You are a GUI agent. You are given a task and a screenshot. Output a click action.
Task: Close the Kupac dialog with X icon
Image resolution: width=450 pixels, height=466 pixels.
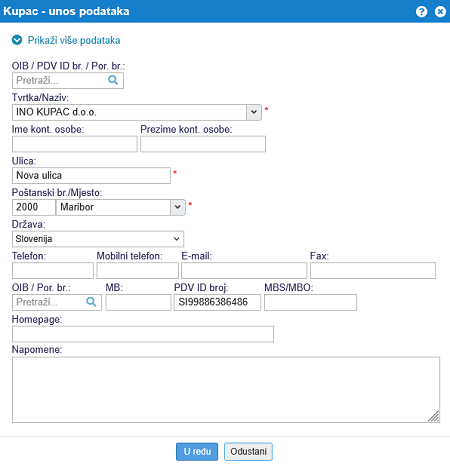[440, 12]
